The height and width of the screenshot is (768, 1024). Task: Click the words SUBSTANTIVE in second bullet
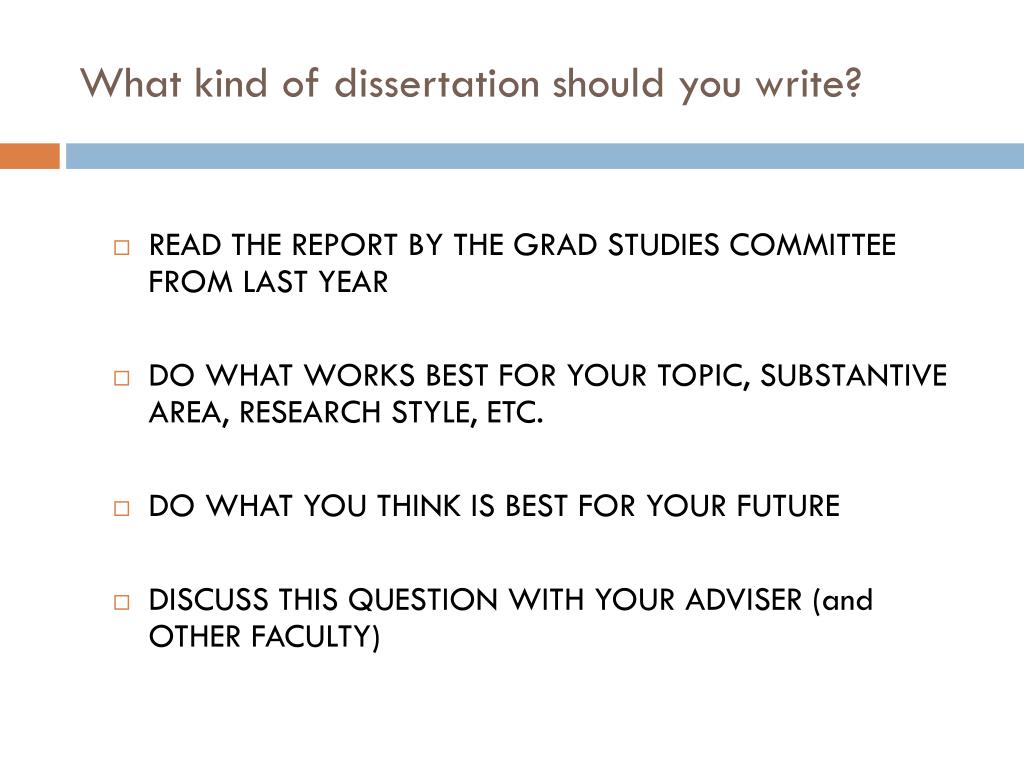click(x=854, y=376)
